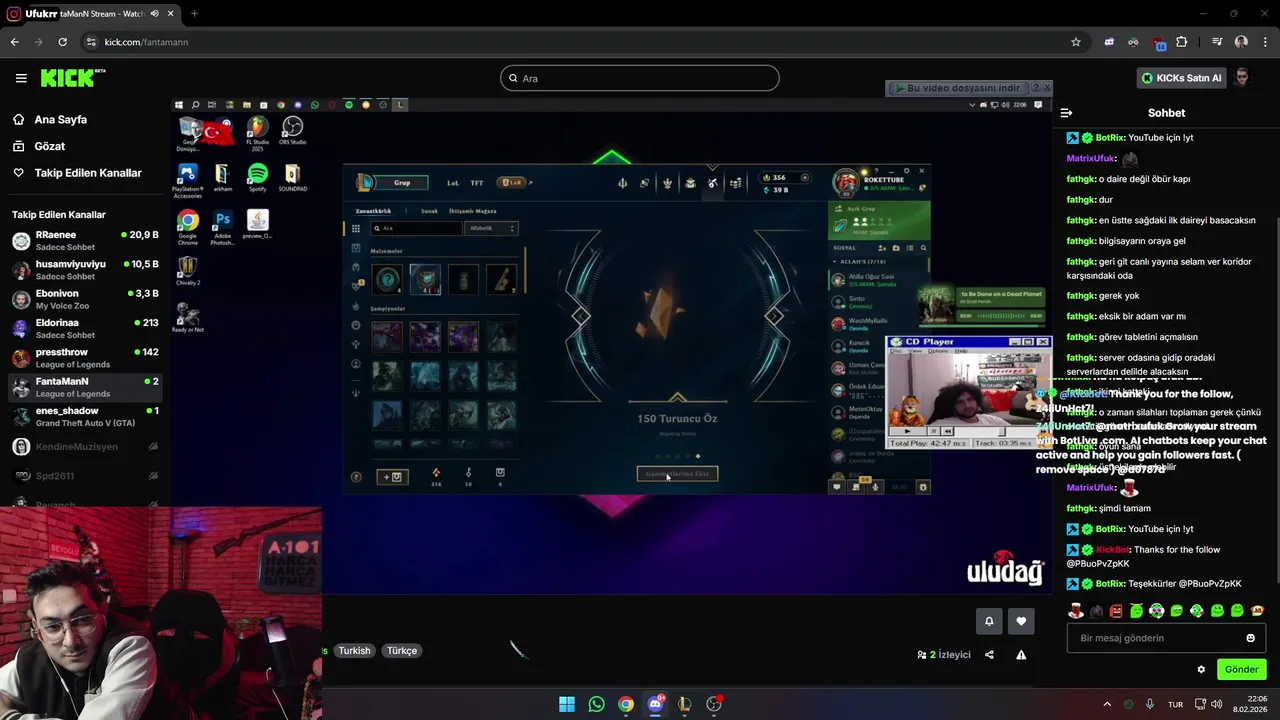Click the KICKs Satın Al button

[x=1181, y=78]
